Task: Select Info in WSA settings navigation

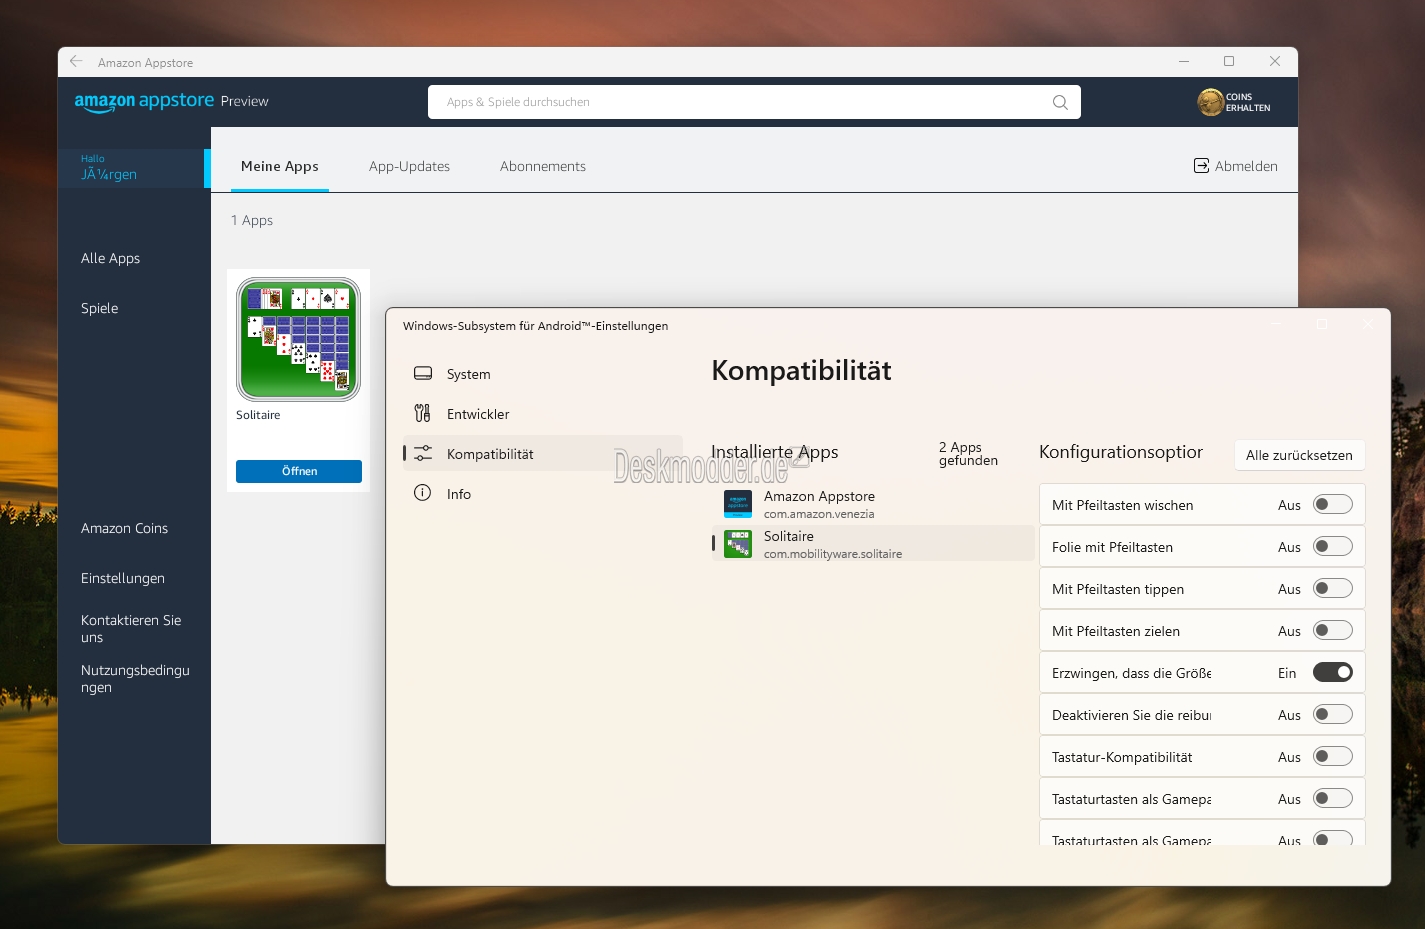Action: [544, 494]
